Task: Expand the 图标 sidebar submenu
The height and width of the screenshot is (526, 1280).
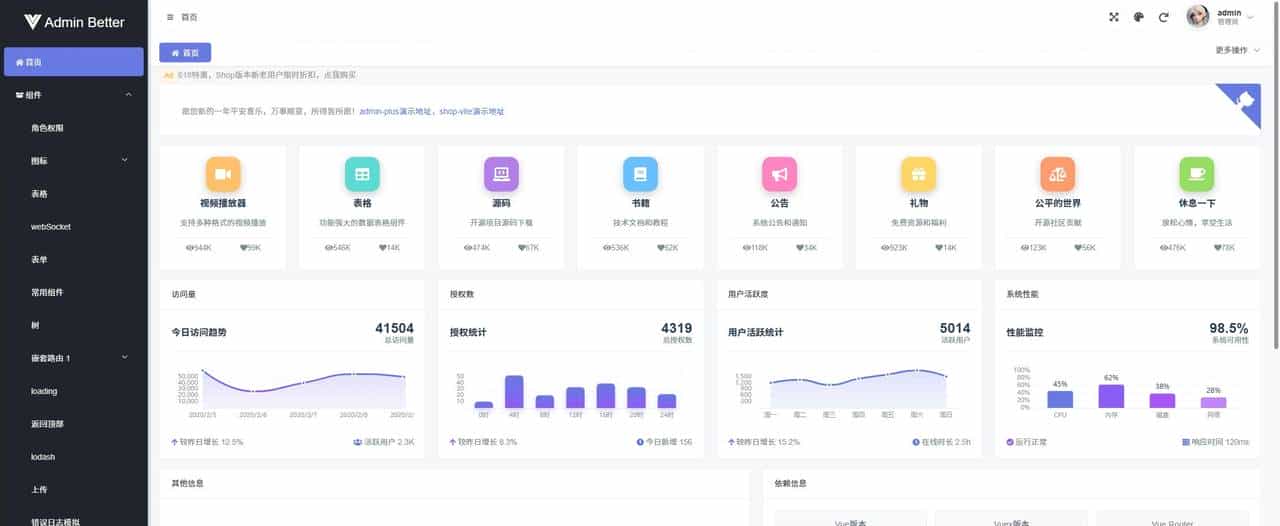Action: (x=74, y=161)
